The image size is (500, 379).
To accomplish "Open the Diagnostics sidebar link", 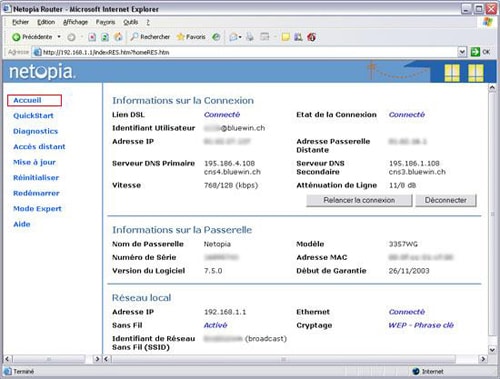I will 35,131.
